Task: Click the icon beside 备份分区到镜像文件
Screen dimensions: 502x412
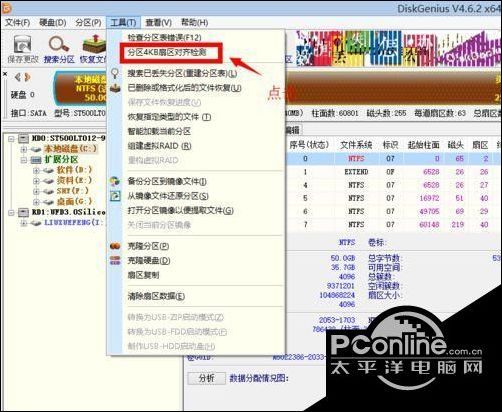Action: pyautogui.click(x=115, y=181)
